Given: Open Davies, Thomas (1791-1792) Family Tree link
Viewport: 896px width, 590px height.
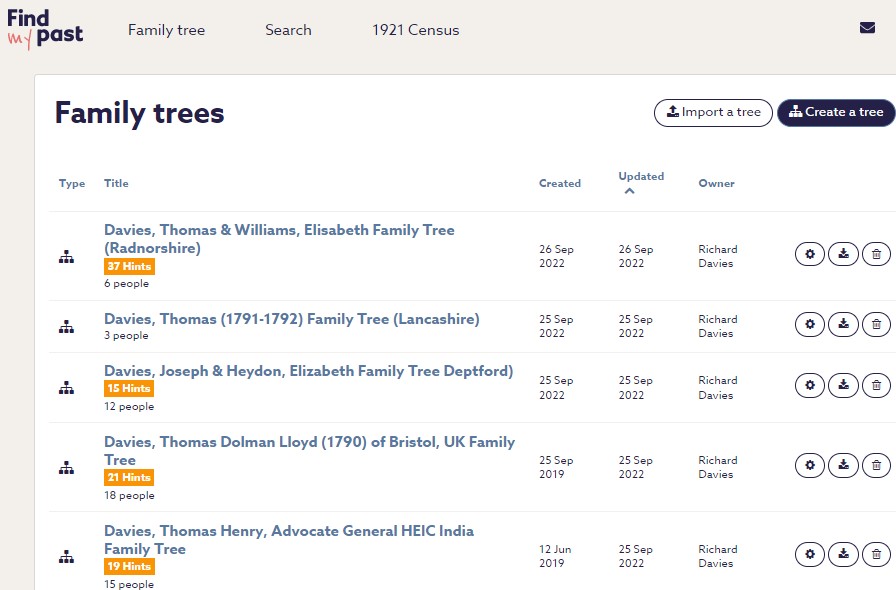Looking at the screenshot, I should [x=291, y=319].
